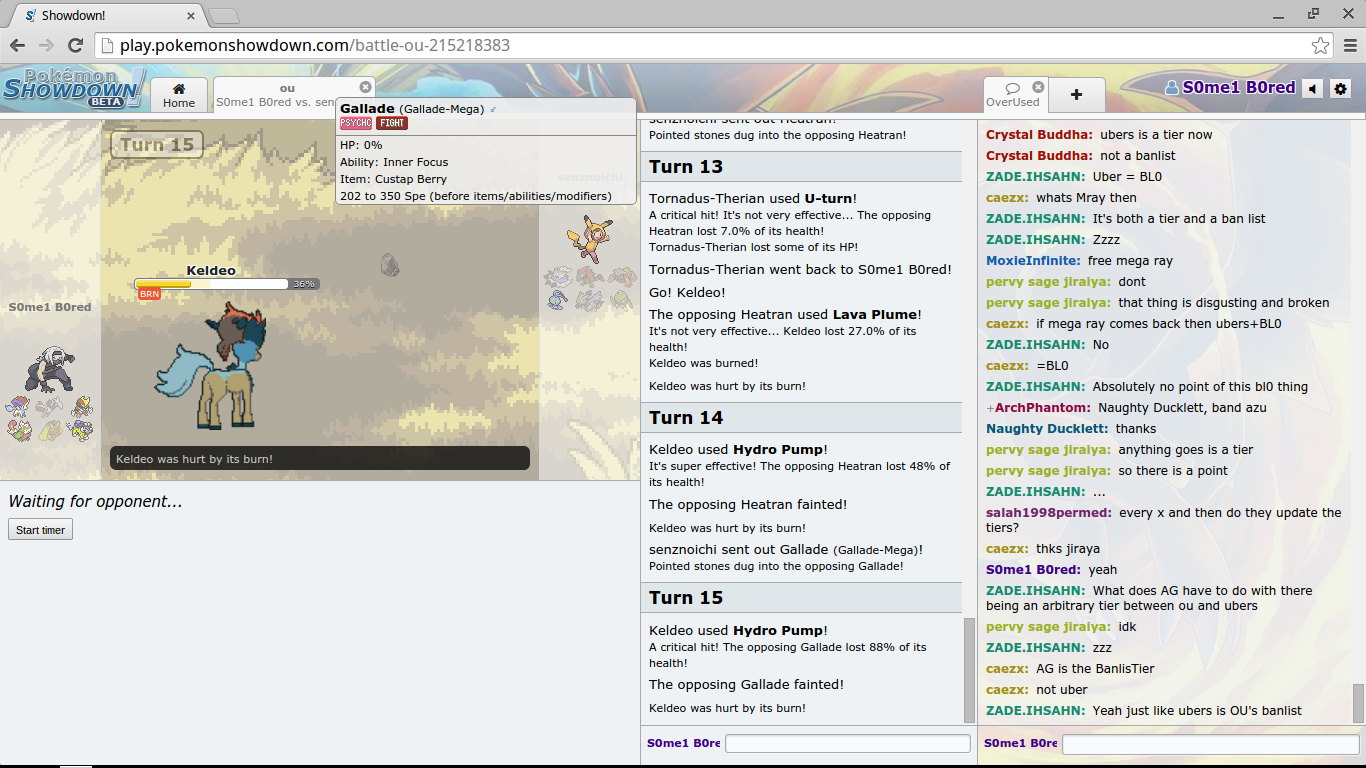Click the blue Manaphy icon in opponent's team
This screenshot has height=768, width=1366.
pyautogui.click(x=557, y=299)
